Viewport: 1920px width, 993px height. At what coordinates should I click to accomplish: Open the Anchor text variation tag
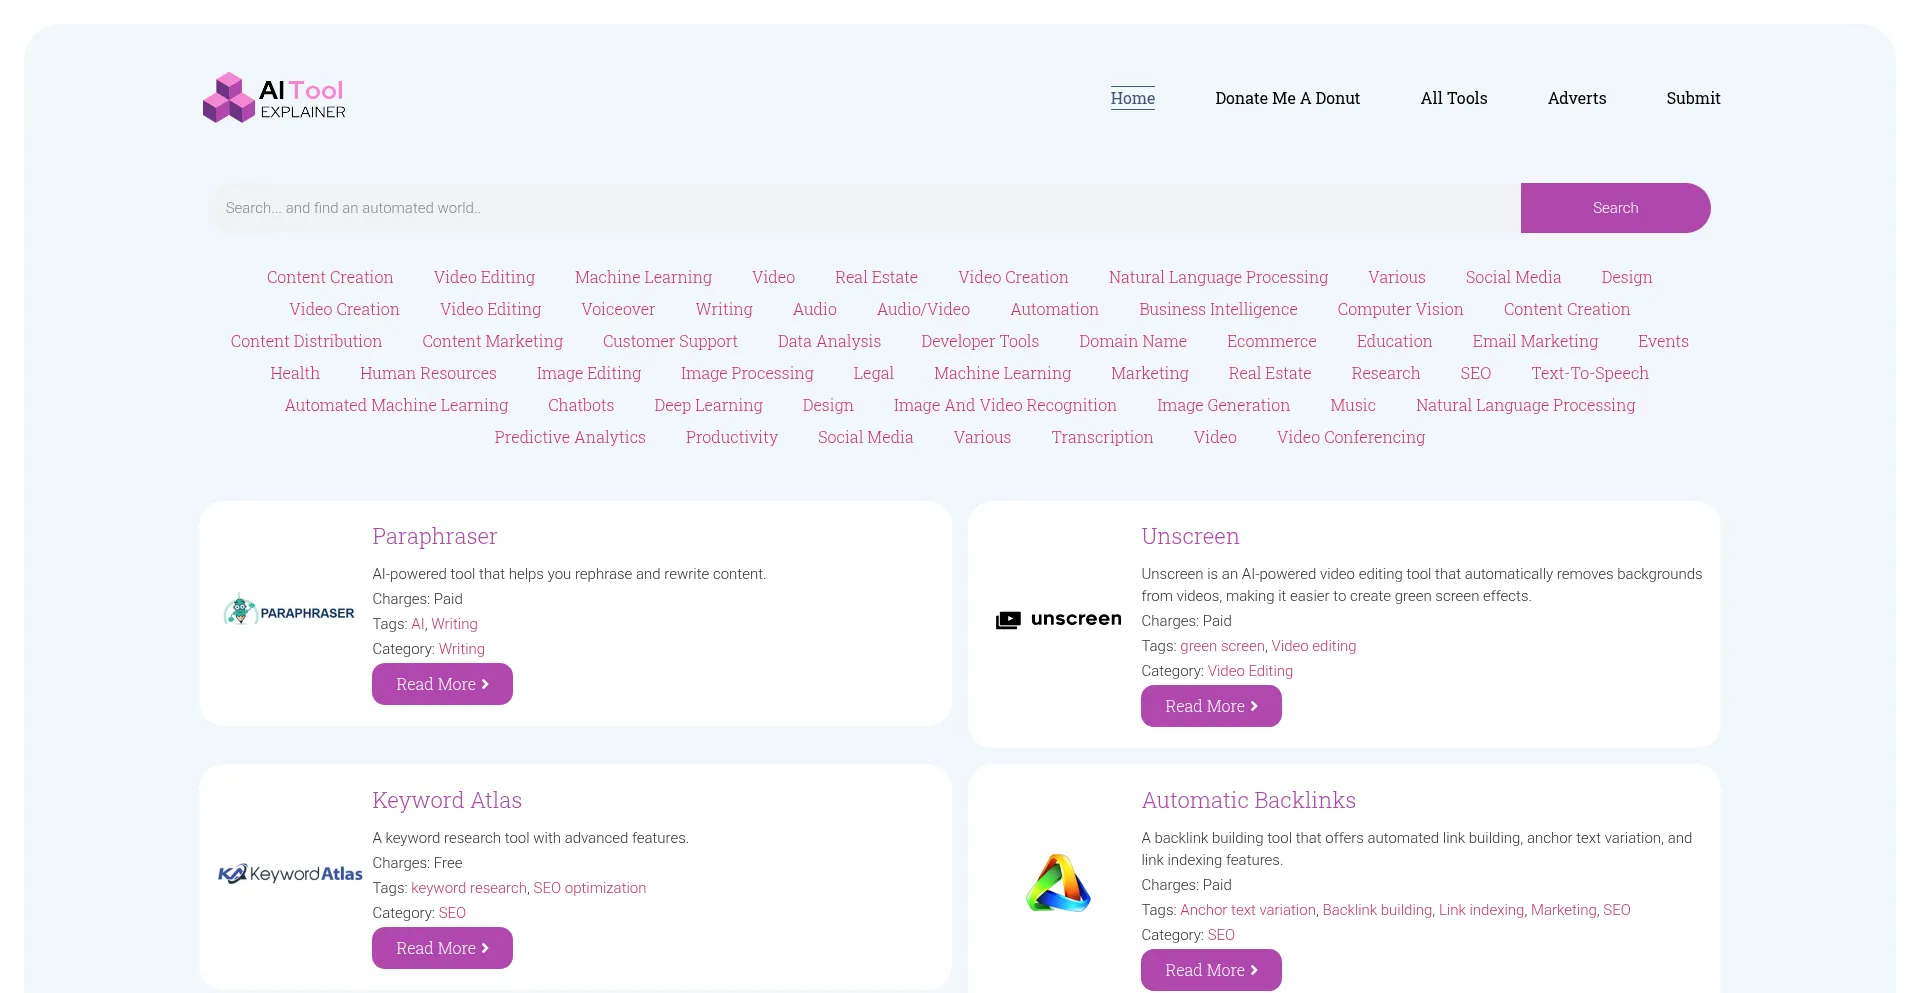tap(1247, 910)
